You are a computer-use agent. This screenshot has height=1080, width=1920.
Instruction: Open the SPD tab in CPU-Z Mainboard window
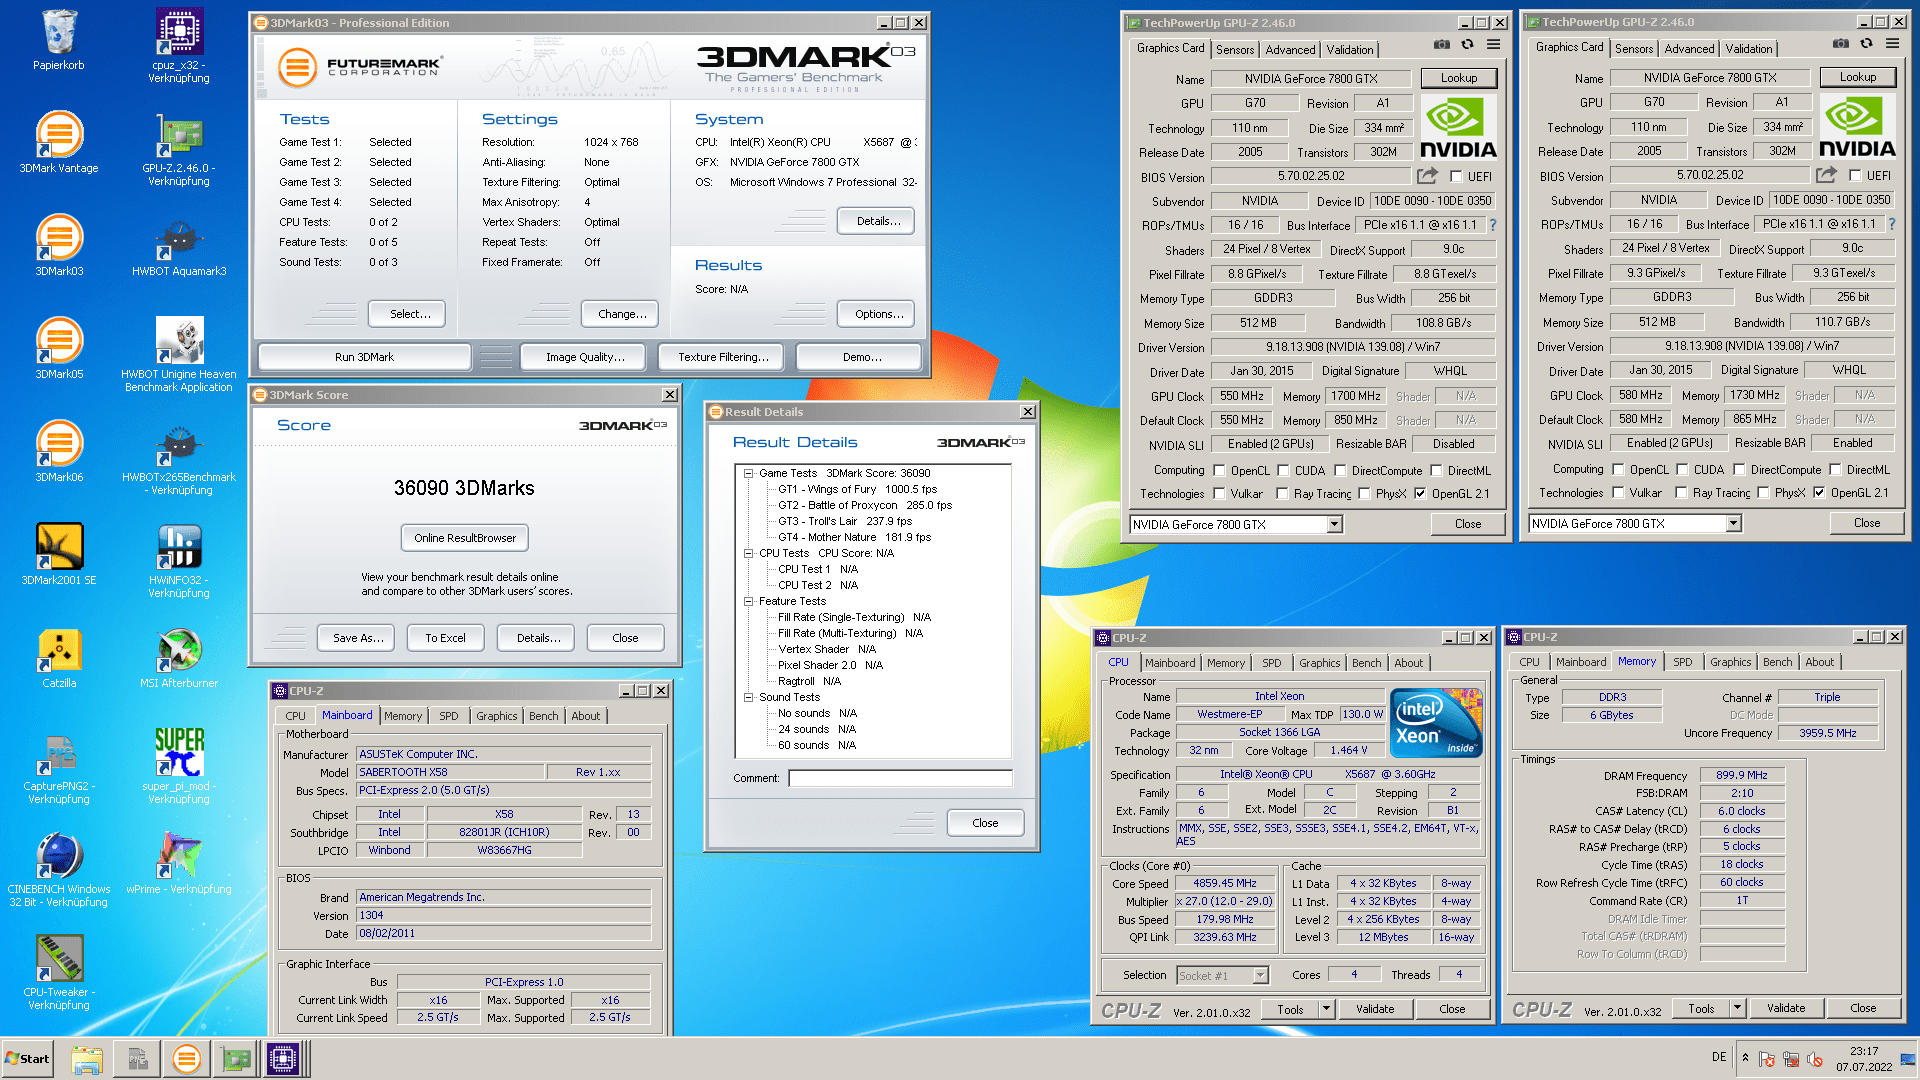point(449,716)
